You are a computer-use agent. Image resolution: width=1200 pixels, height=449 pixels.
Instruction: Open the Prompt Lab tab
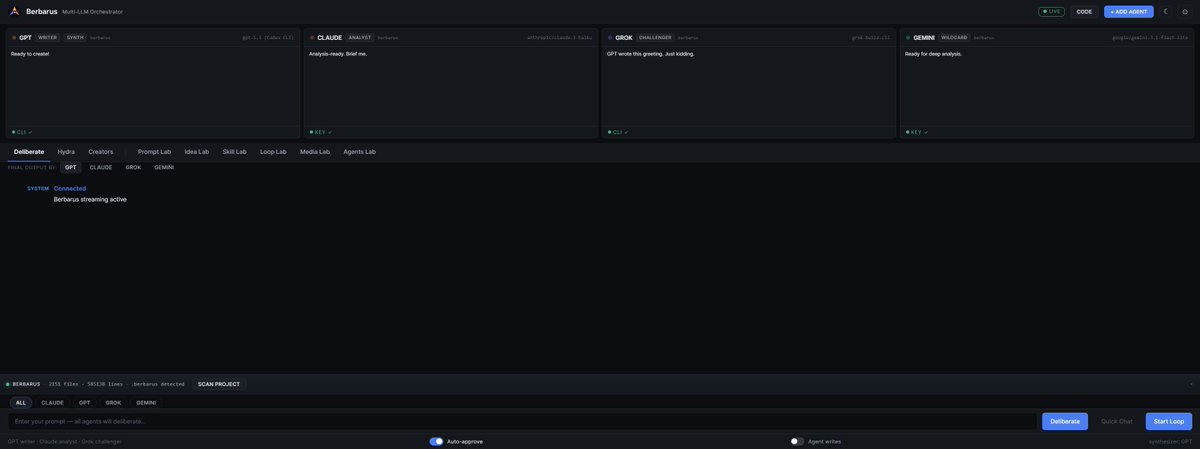point(154,151)
